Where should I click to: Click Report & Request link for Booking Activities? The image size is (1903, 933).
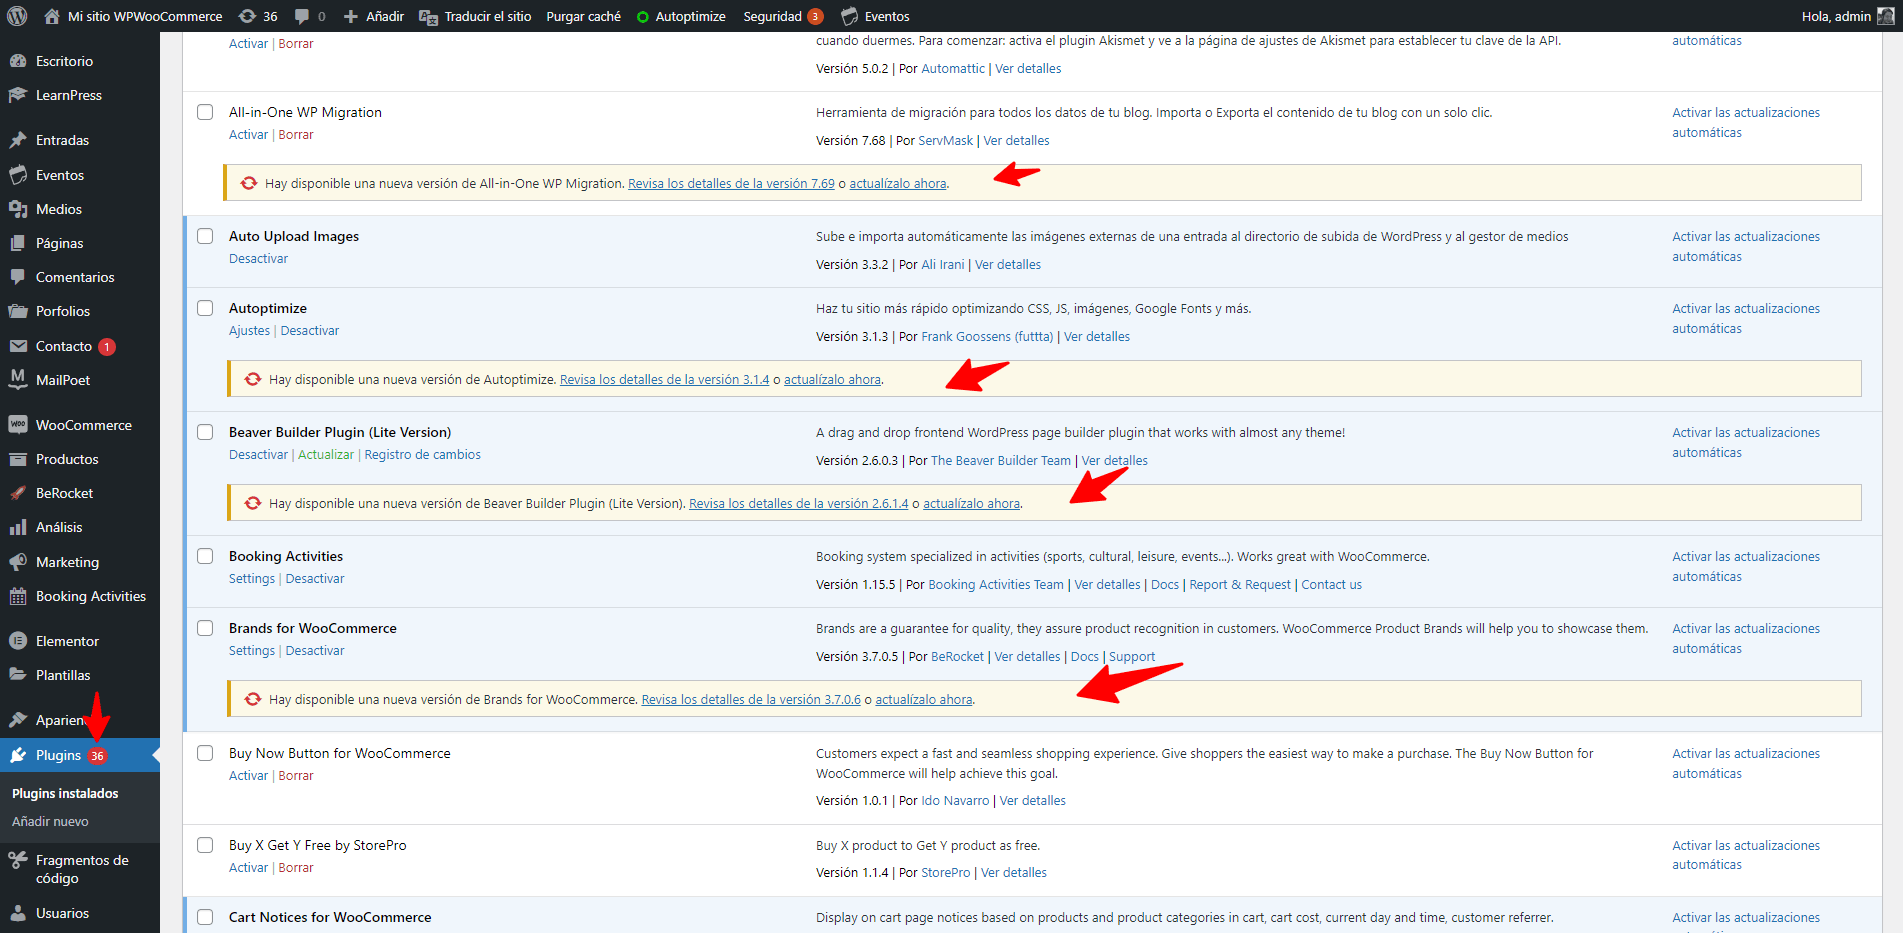(x=1240, y=584)
